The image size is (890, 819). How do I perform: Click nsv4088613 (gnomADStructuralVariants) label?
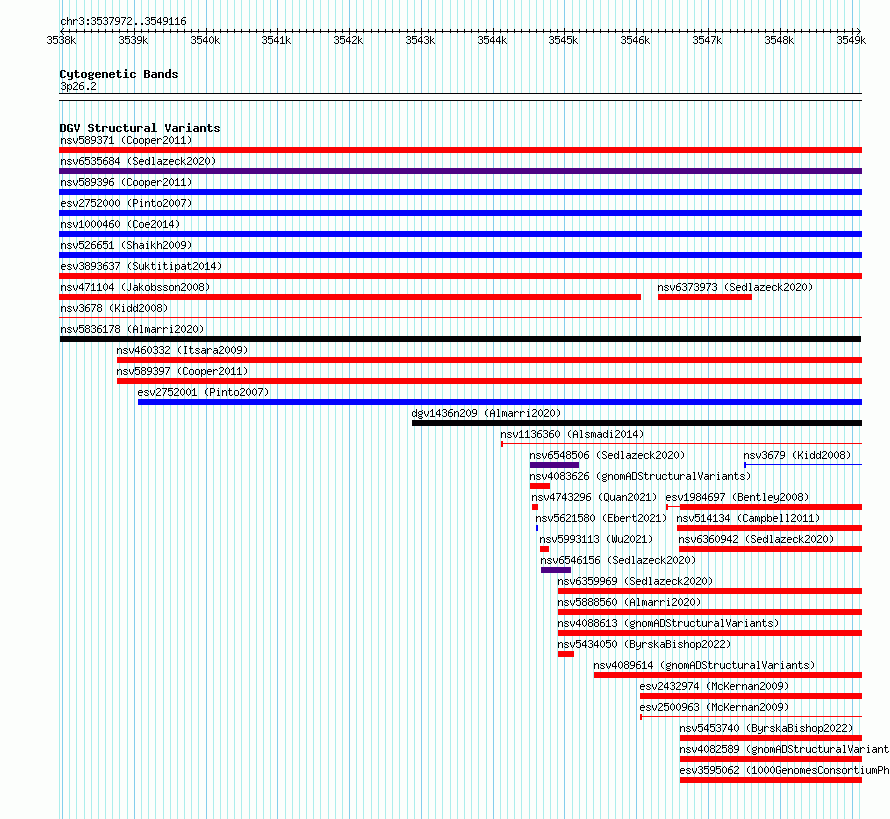(668, 623)
